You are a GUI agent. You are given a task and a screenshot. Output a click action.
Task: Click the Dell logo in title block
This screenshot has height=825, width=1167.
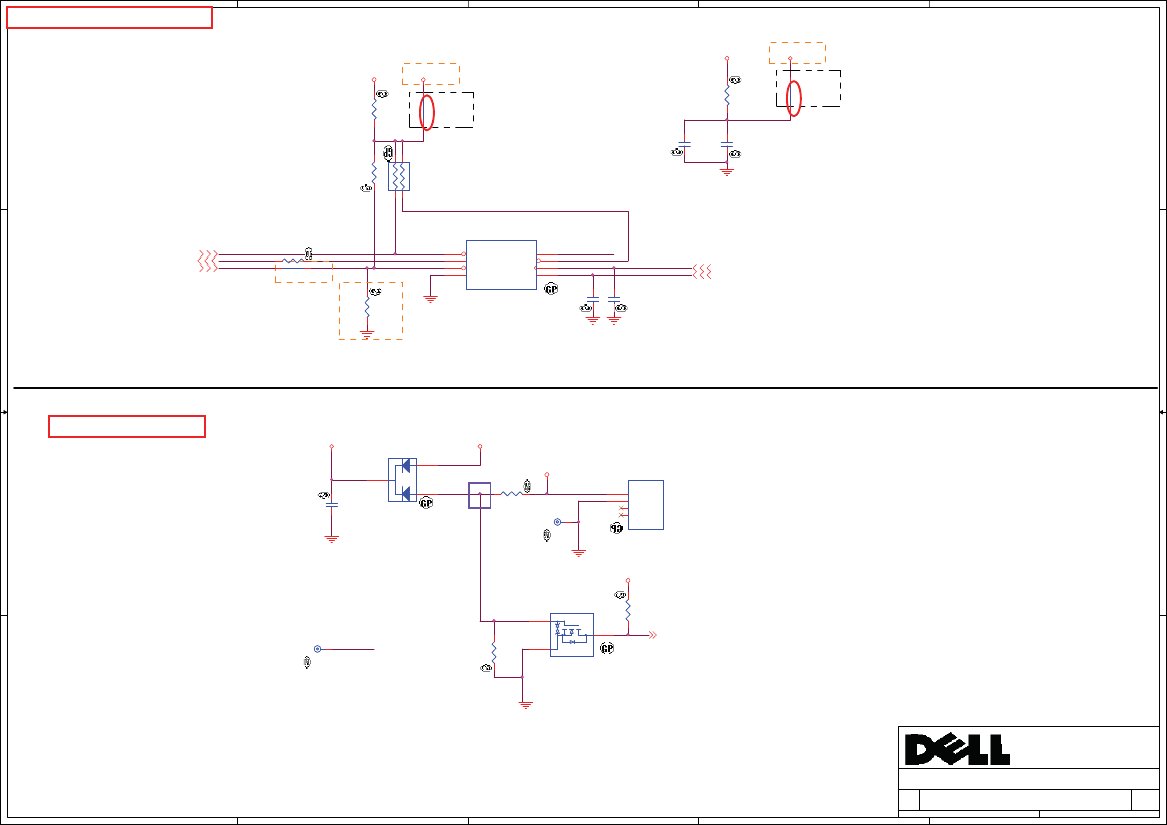(x=957, y=750)
